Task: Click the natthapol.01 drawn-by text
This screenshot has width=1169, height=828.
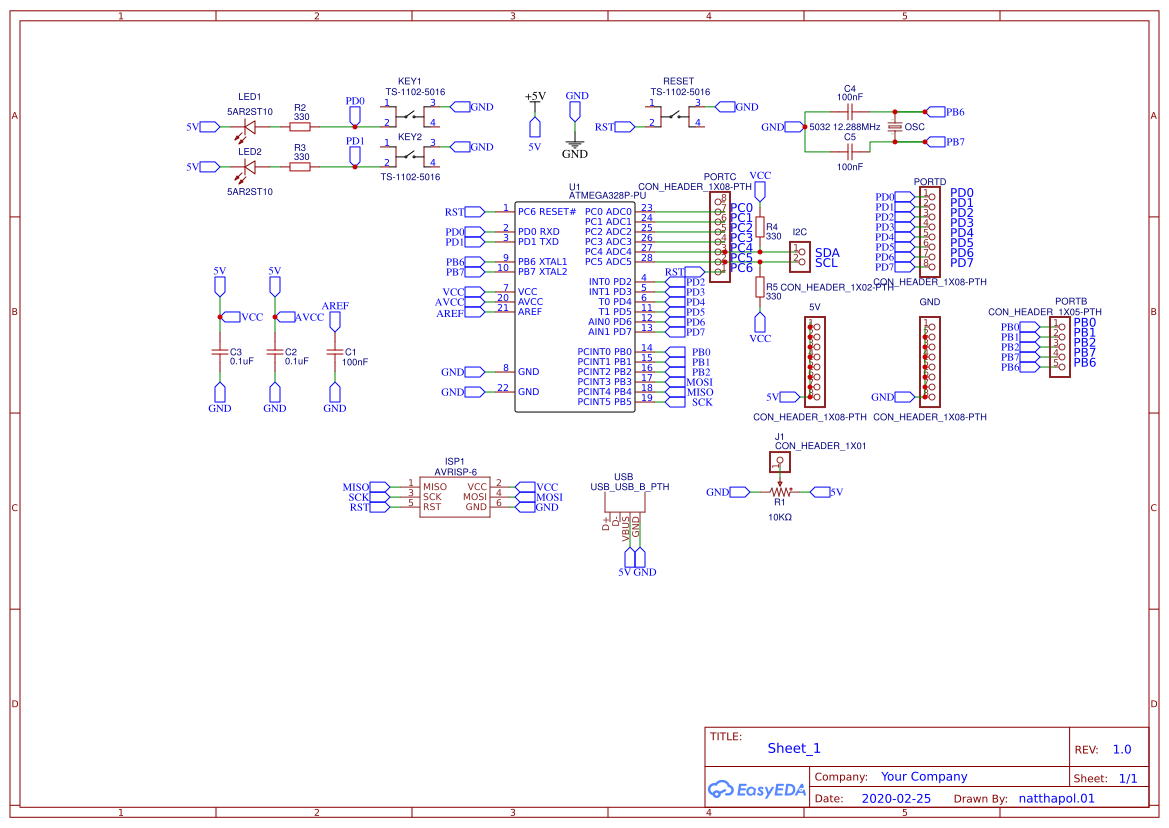Action: pos(1056,798)
